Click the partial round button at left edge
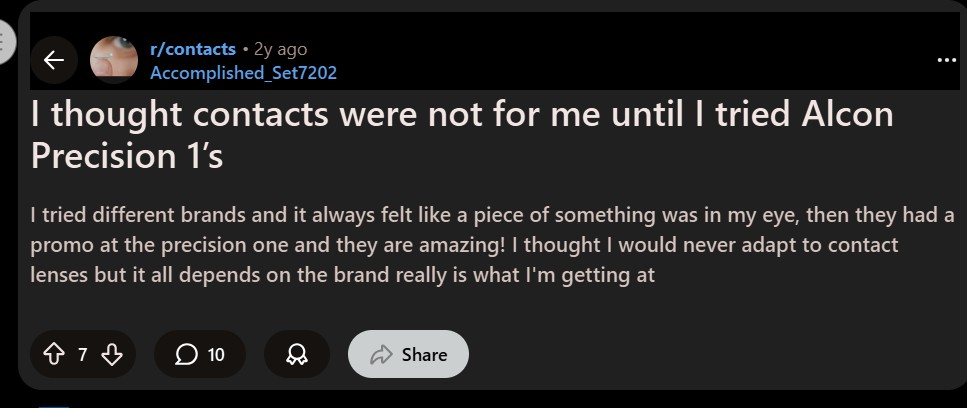967x408 pixels. [x=6, y=42]
